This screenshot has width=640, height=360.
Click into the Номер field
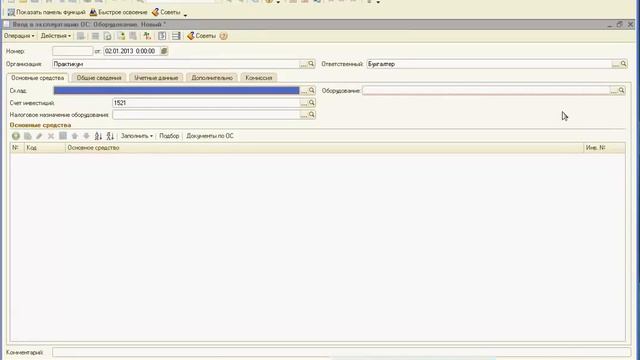[x=73, y=51]
